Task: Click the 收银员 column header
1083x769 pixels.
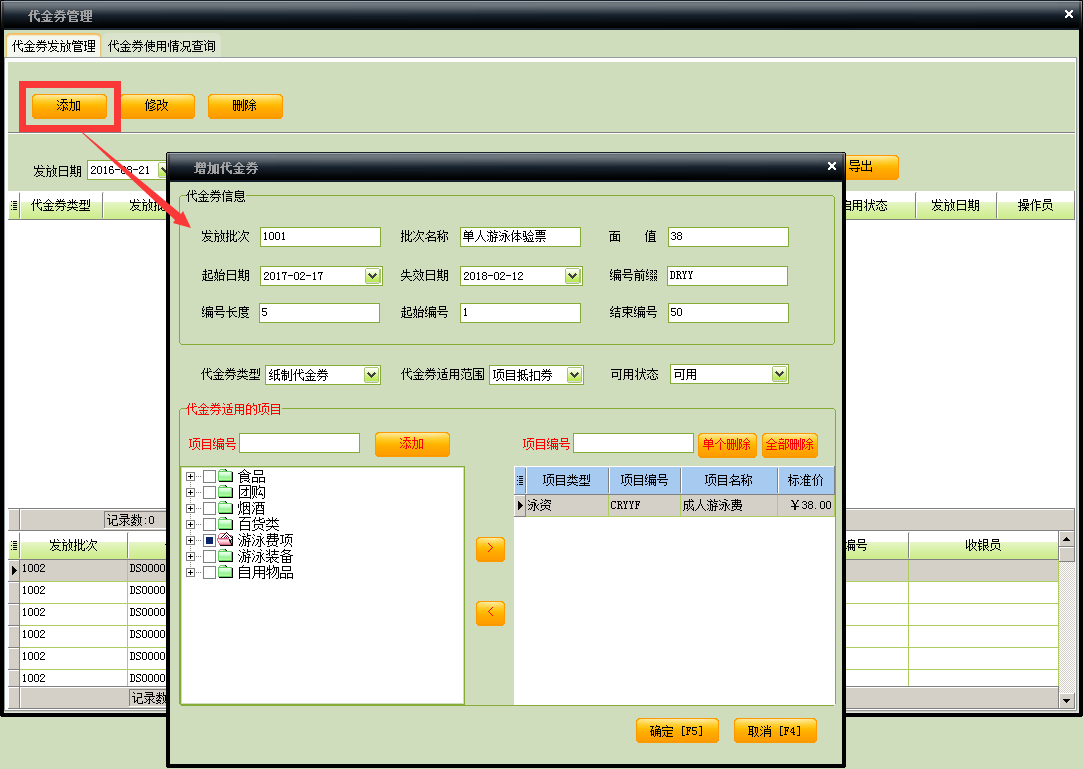Action: tap(983, 546)
